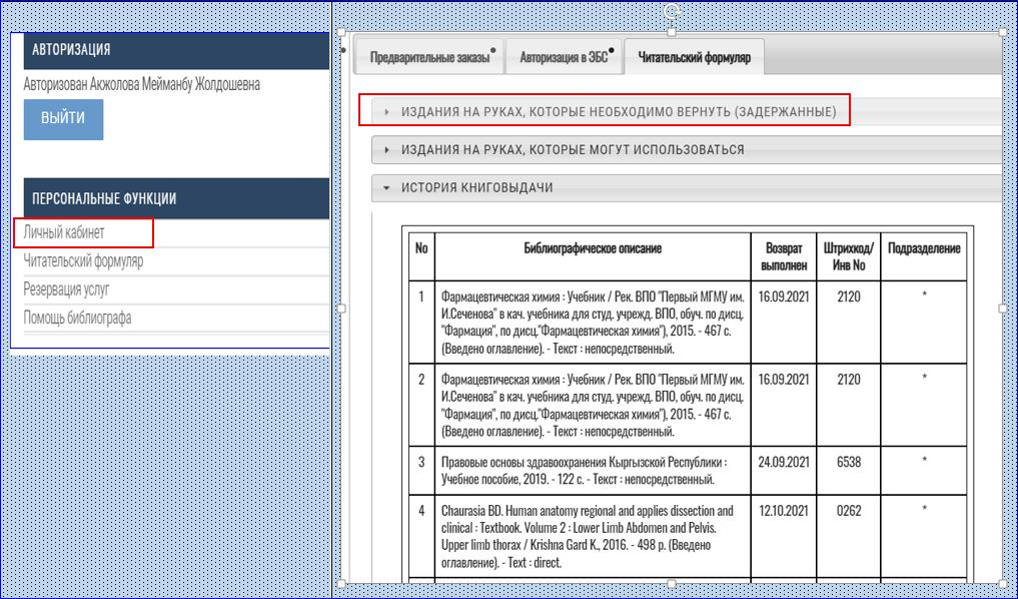Switch to 'Авторизация в ЭБС' tab

564,58
